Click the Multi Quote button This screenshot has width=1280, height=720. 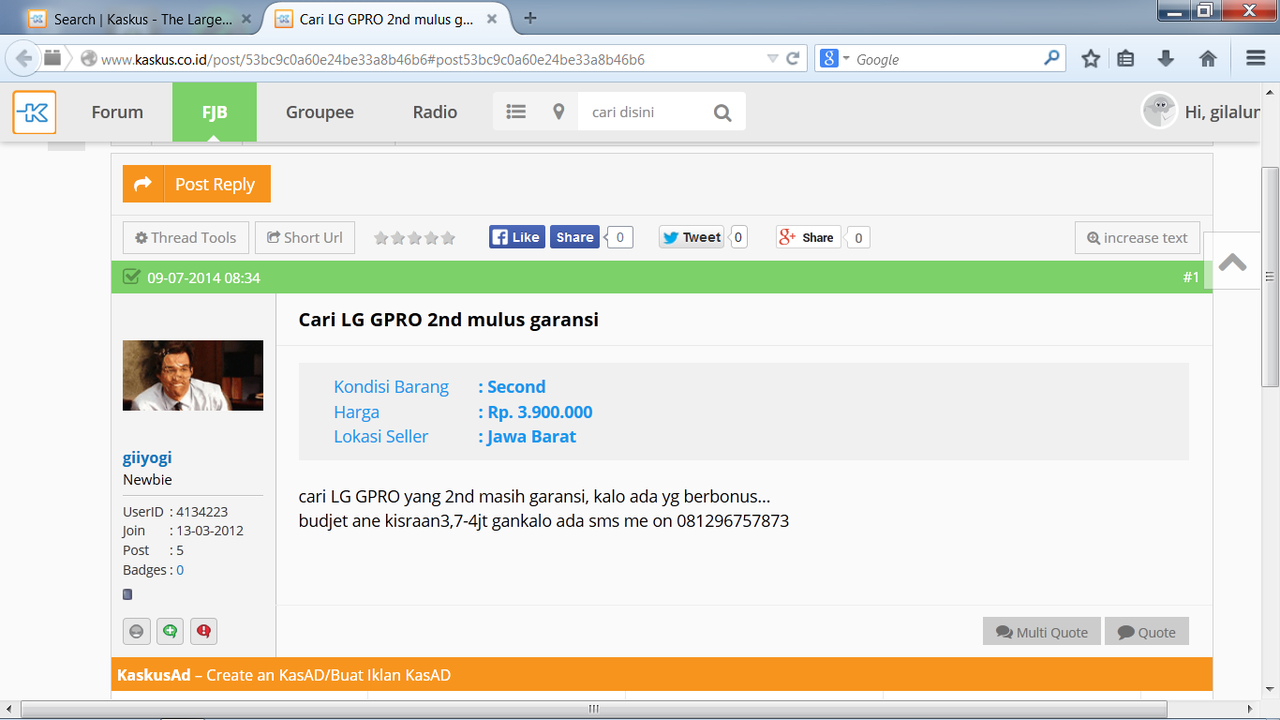click(x=1042, y=632)
